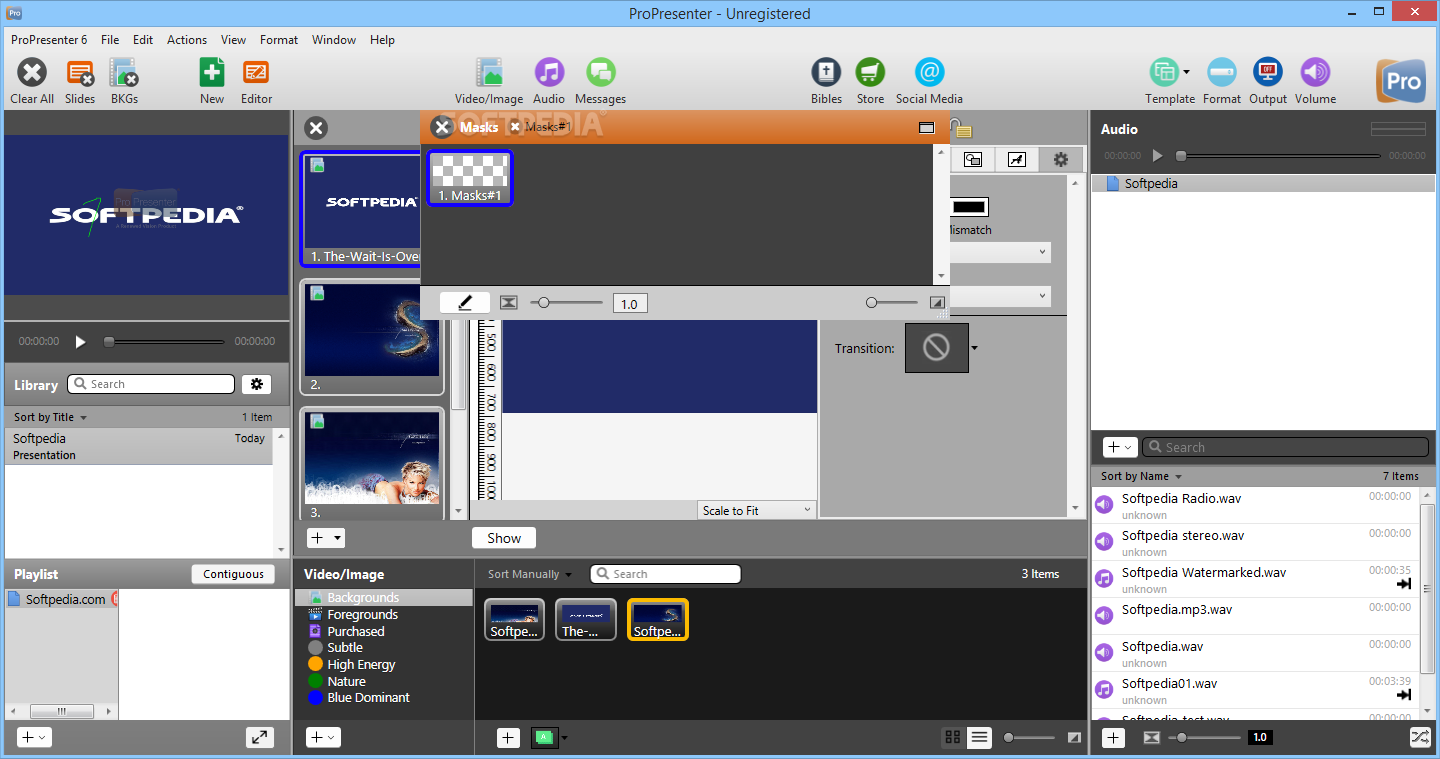Screen dimensions: 1440x759
Task: Open Library settings gear icon
Action: [x=257, y=384]
